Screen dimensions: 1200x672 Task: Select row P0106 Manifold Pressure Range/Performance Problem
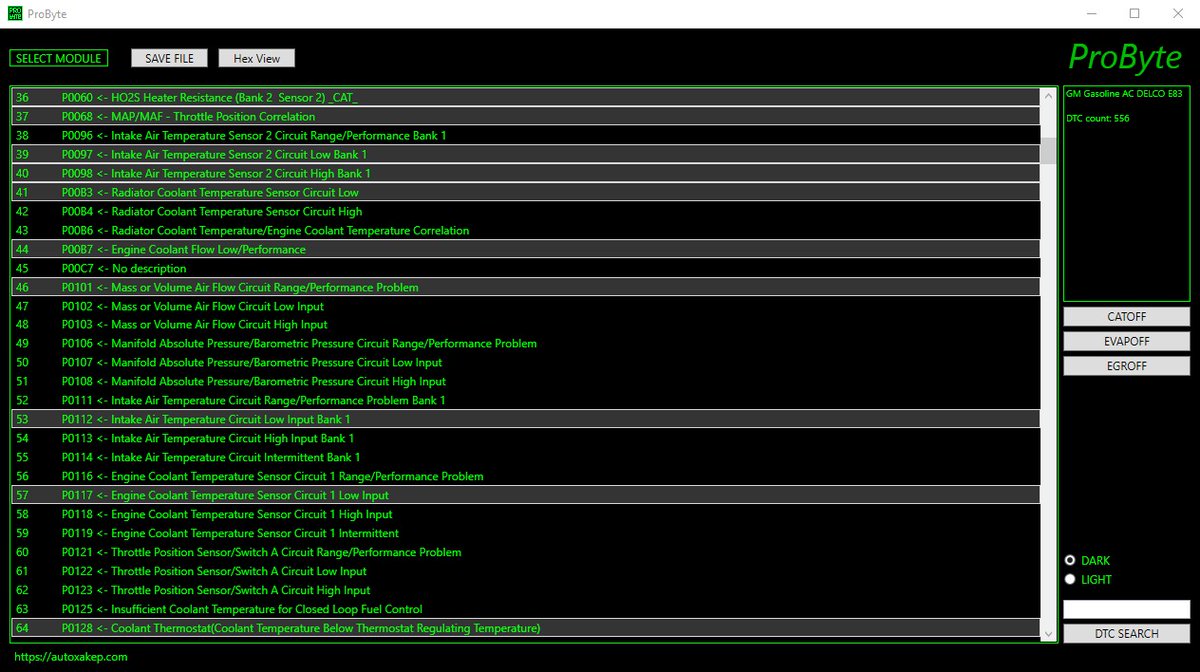526,343
